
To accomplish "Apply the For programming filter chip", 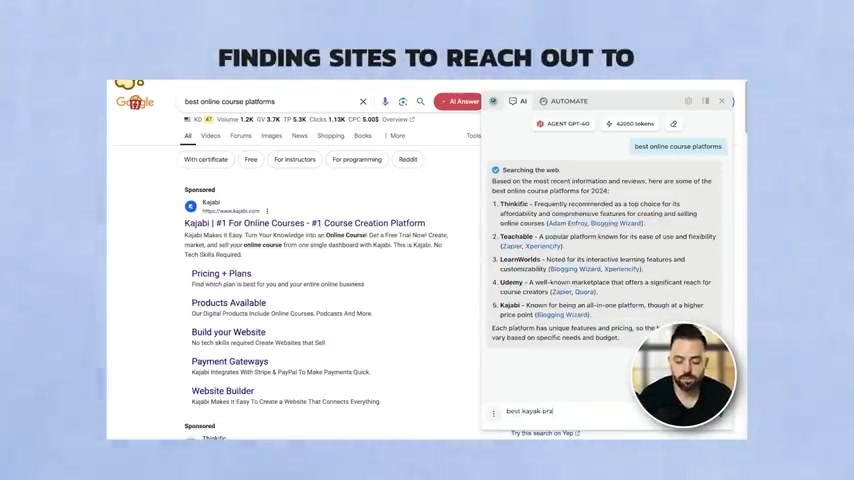I will point(357,160).
